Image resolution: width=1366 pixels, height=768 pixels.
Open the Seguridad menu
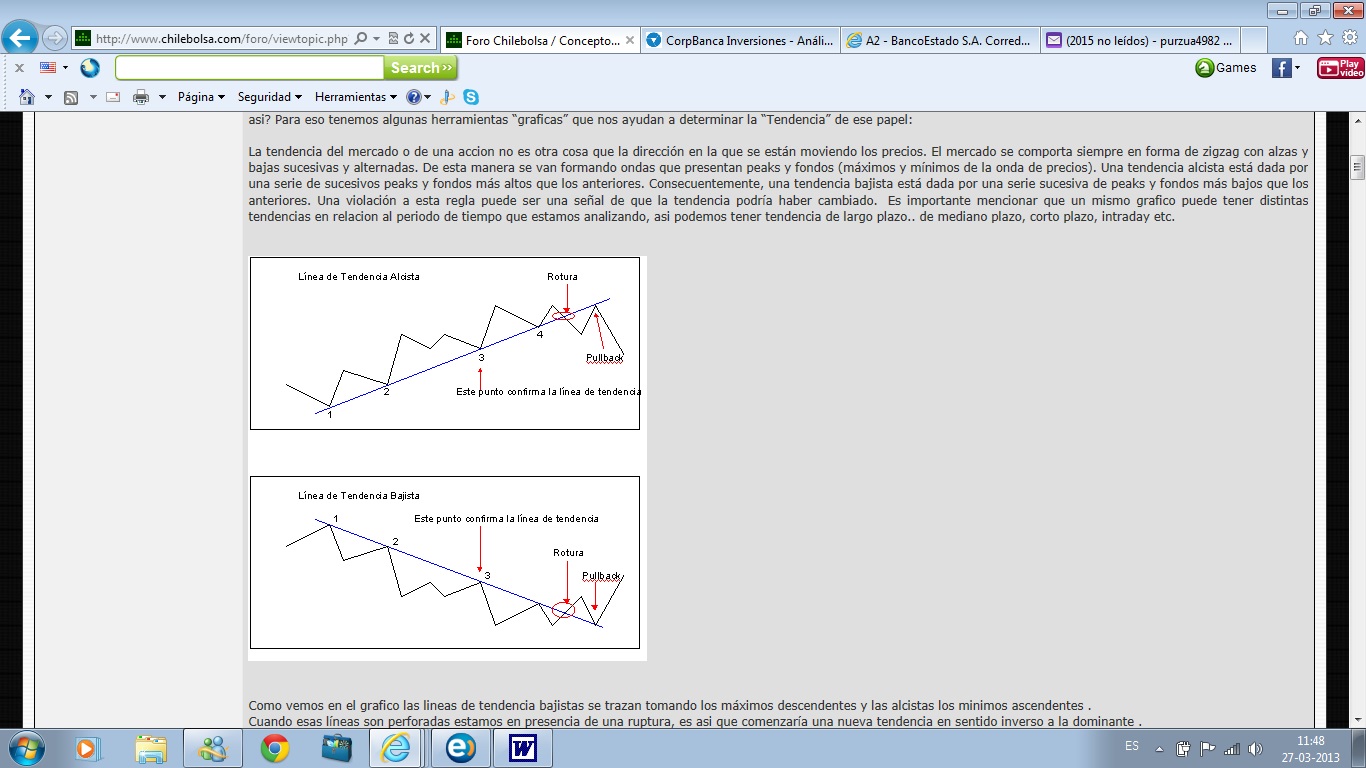tap(270, 97)
